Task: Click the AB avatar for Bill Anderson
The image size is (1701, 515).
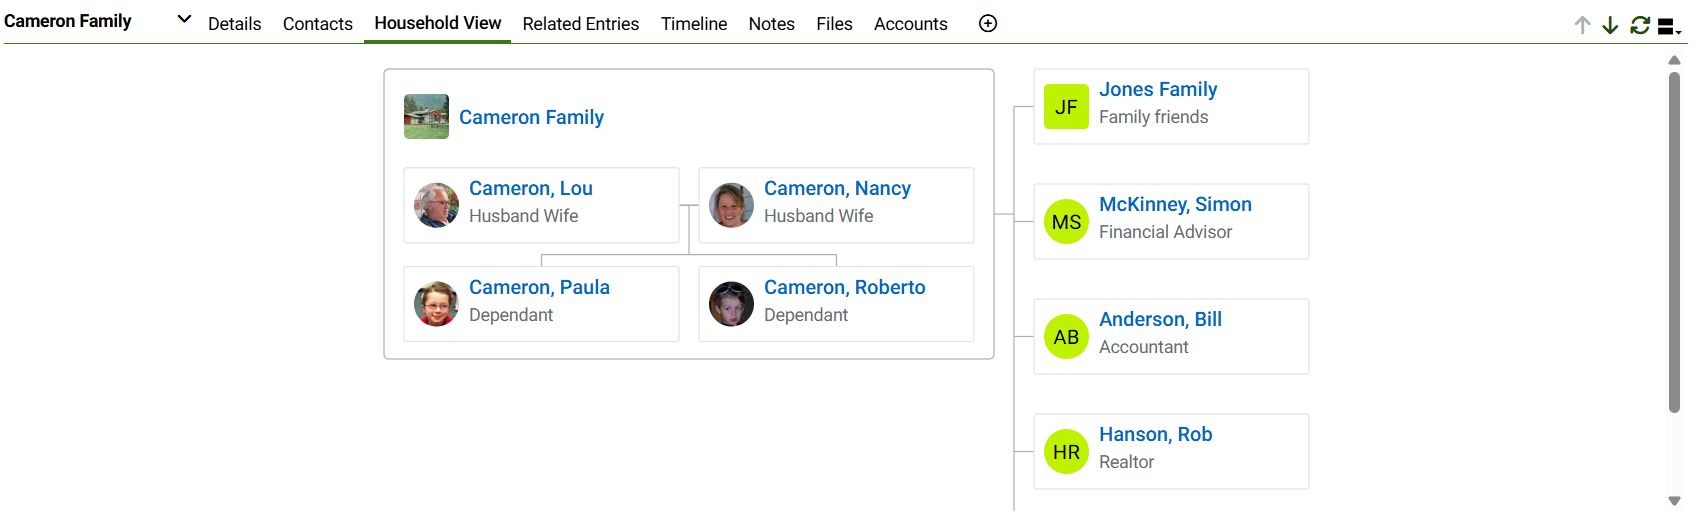Action: point(1066,337)
